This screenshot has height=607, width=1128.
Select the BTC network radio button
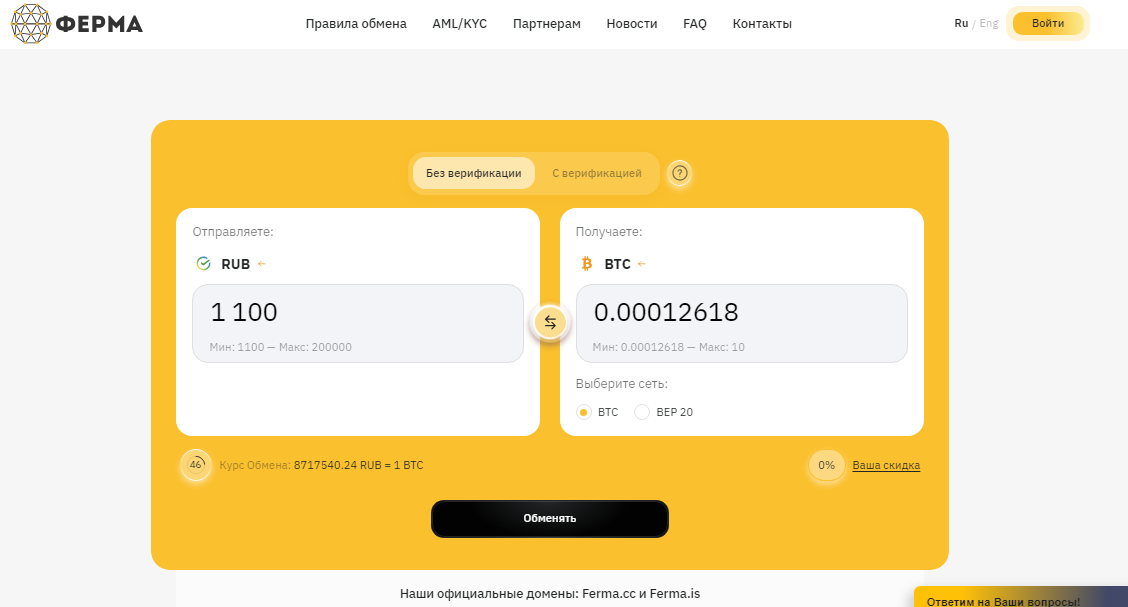[x=583, y=412]
